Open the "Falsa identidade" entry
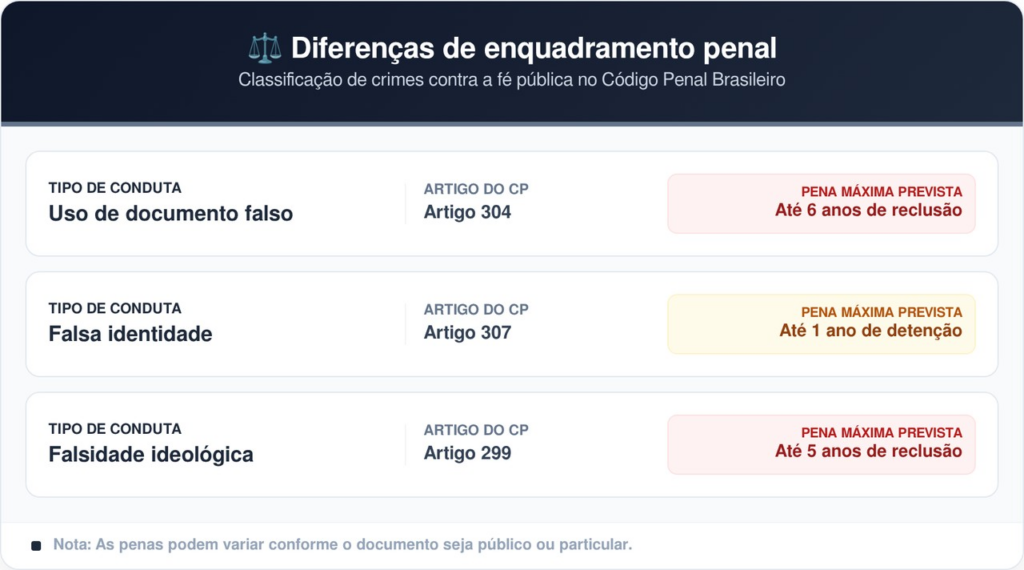Image resolution: width=1024 pixels, height=570 pixels. 131,334
